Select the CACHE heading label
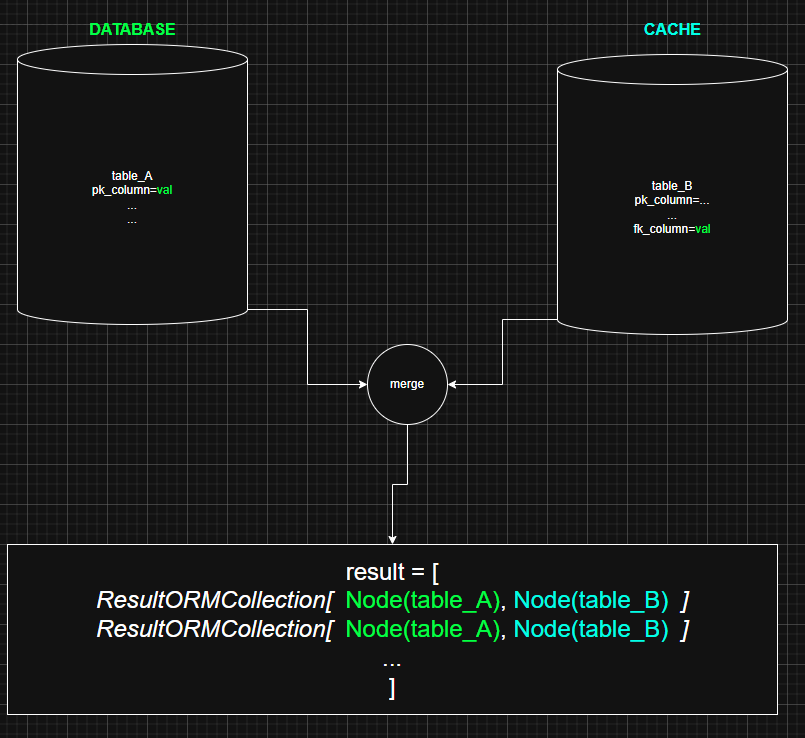Image resolution: width=805 pixels, height=738 pixels. [x=672, y=29]
